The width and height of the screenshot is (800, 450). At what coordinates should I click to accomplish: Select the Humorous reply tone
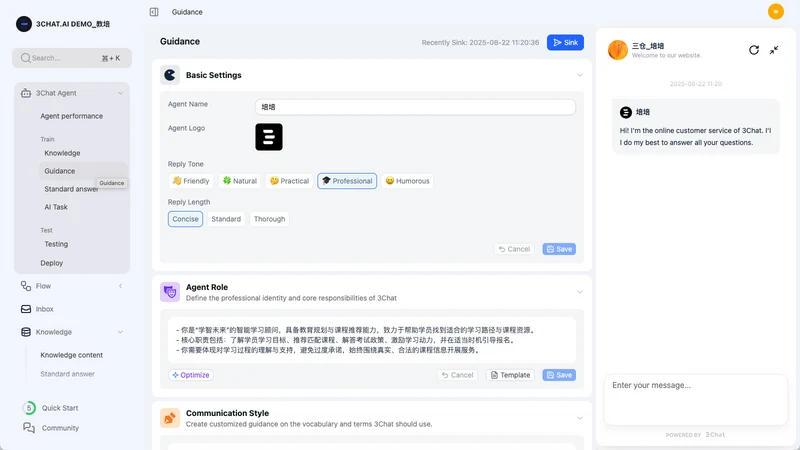(407, 181)
